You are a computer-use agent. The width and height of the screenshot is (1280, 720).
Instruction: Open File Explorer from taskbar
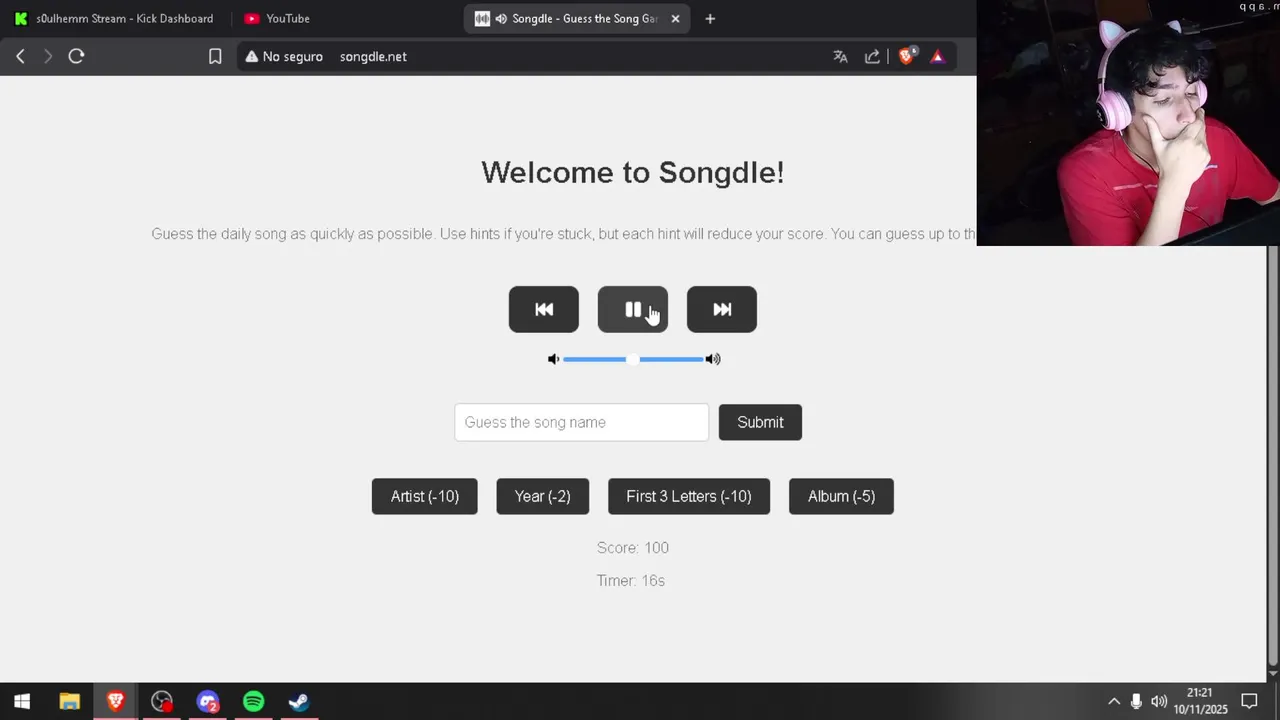pos(69,701)
